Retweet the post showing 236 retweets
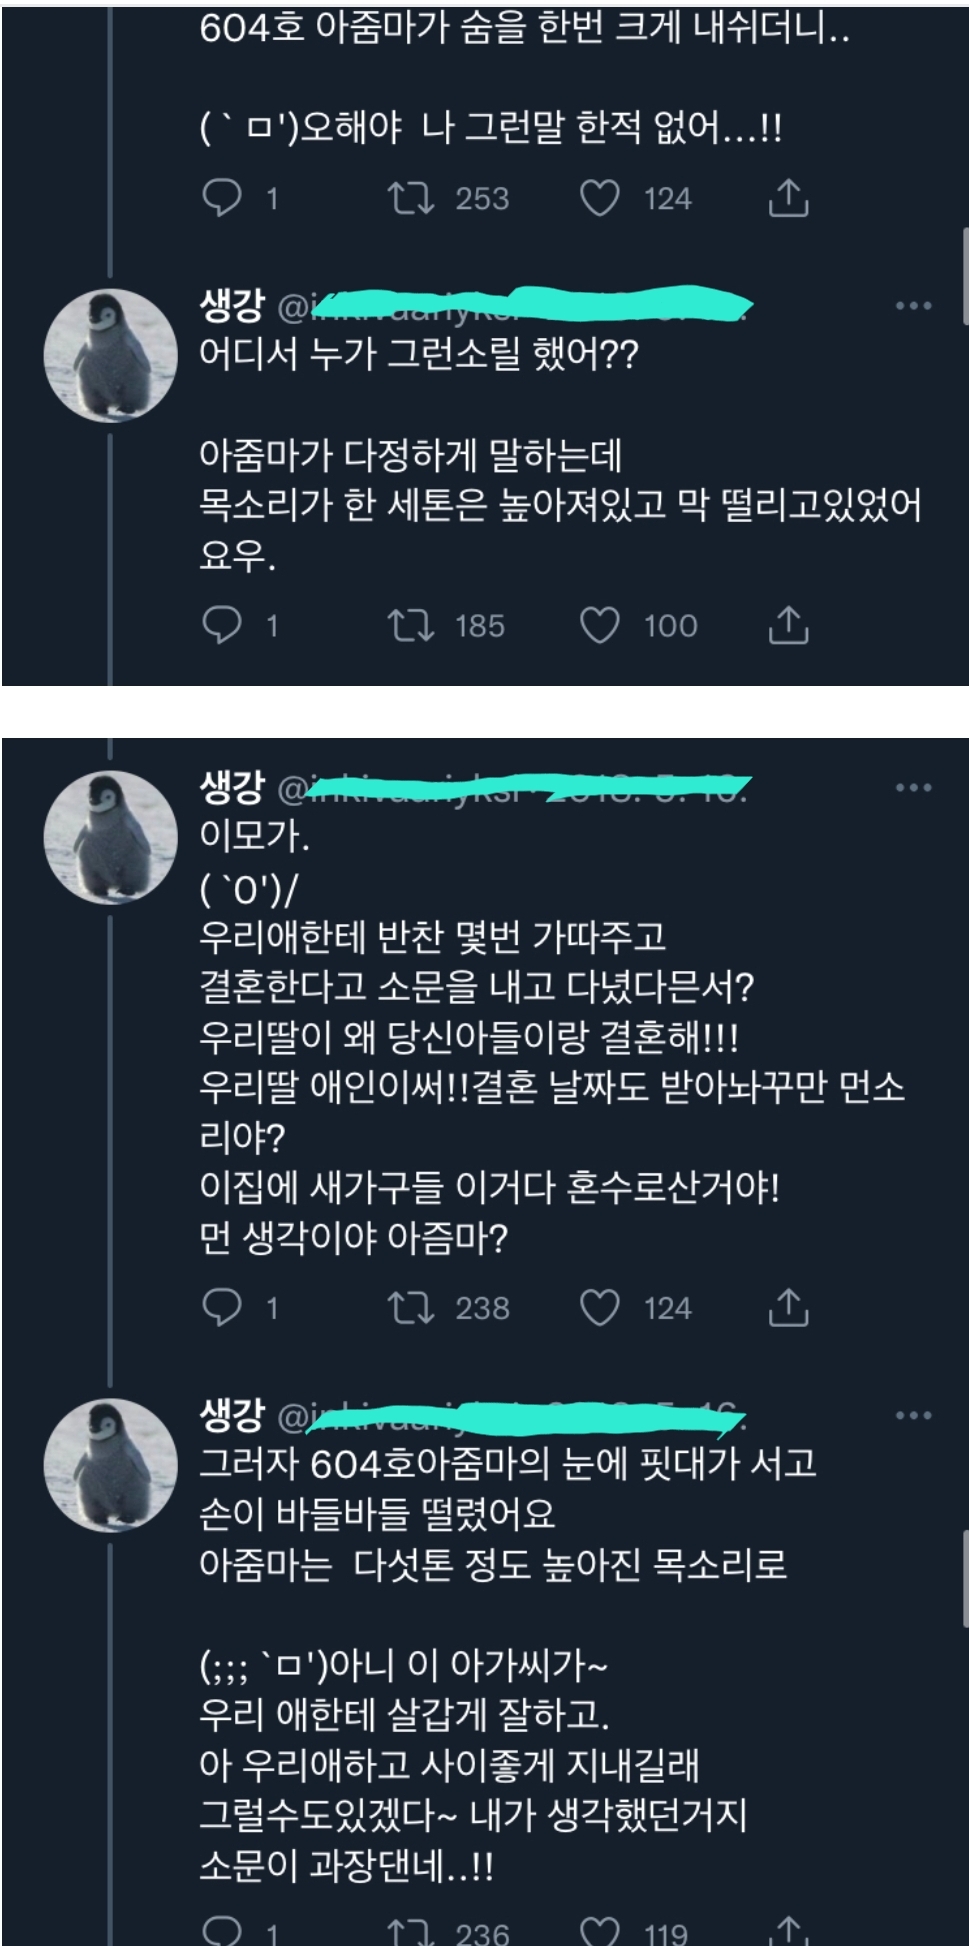969x1946 pixels. [411, 1932]
